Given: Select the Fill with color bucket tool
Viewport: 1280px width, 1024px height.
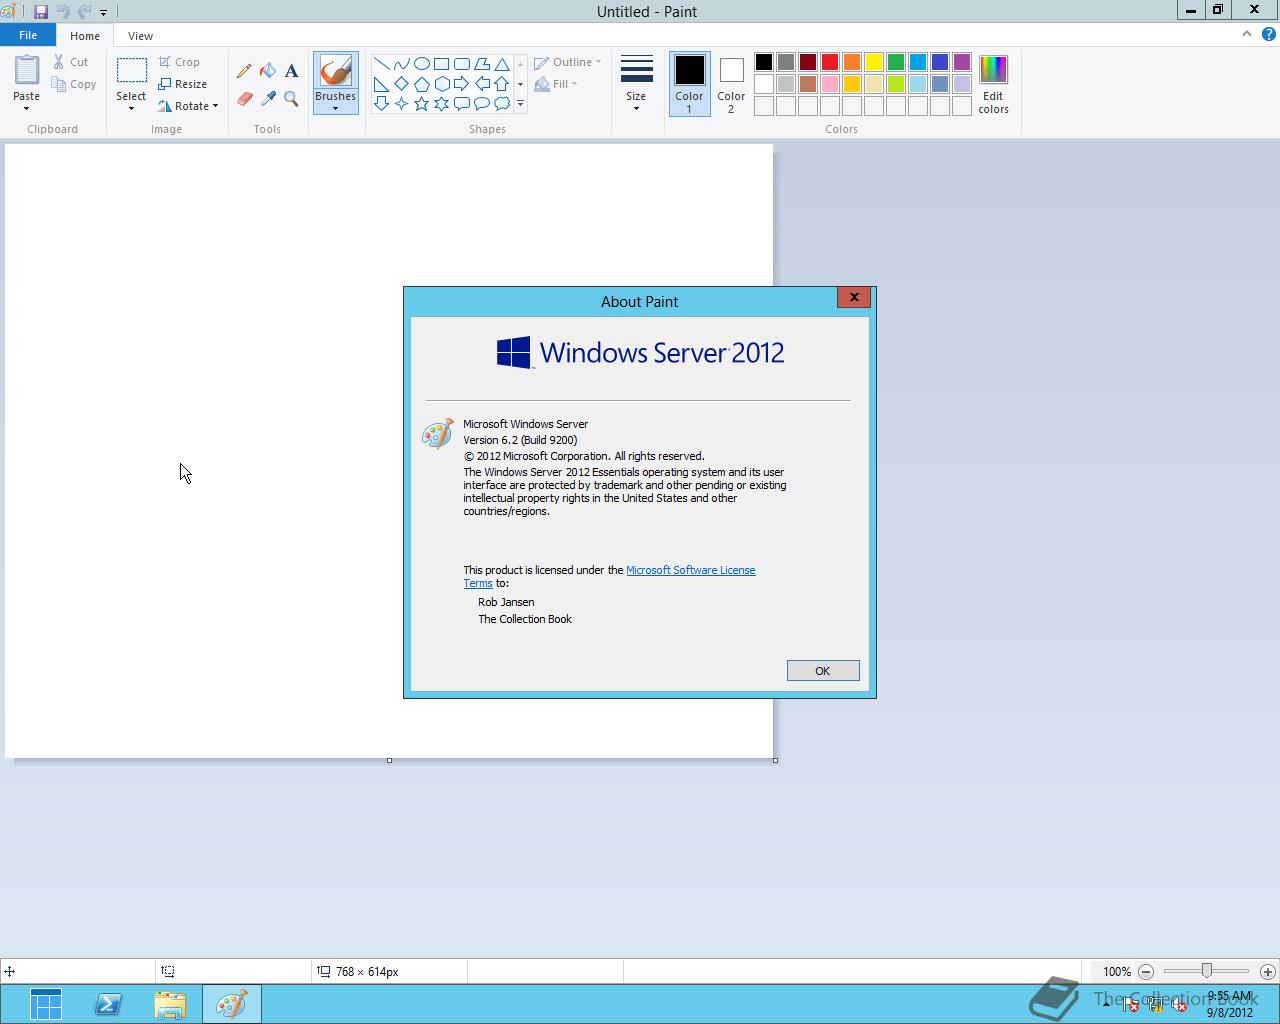Looking at the screenshot, I should click(268, 71).
